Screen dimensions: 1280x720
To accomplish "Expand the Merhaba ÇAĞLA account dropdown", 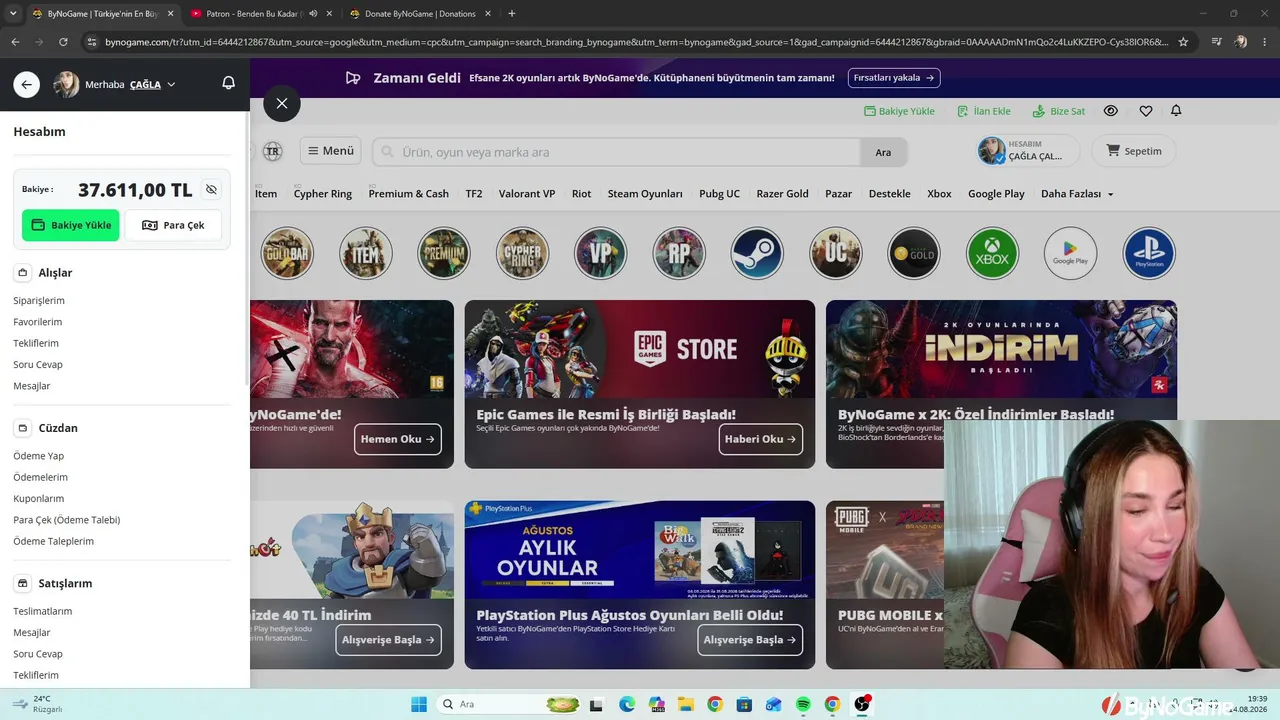I will click(130, 85).
